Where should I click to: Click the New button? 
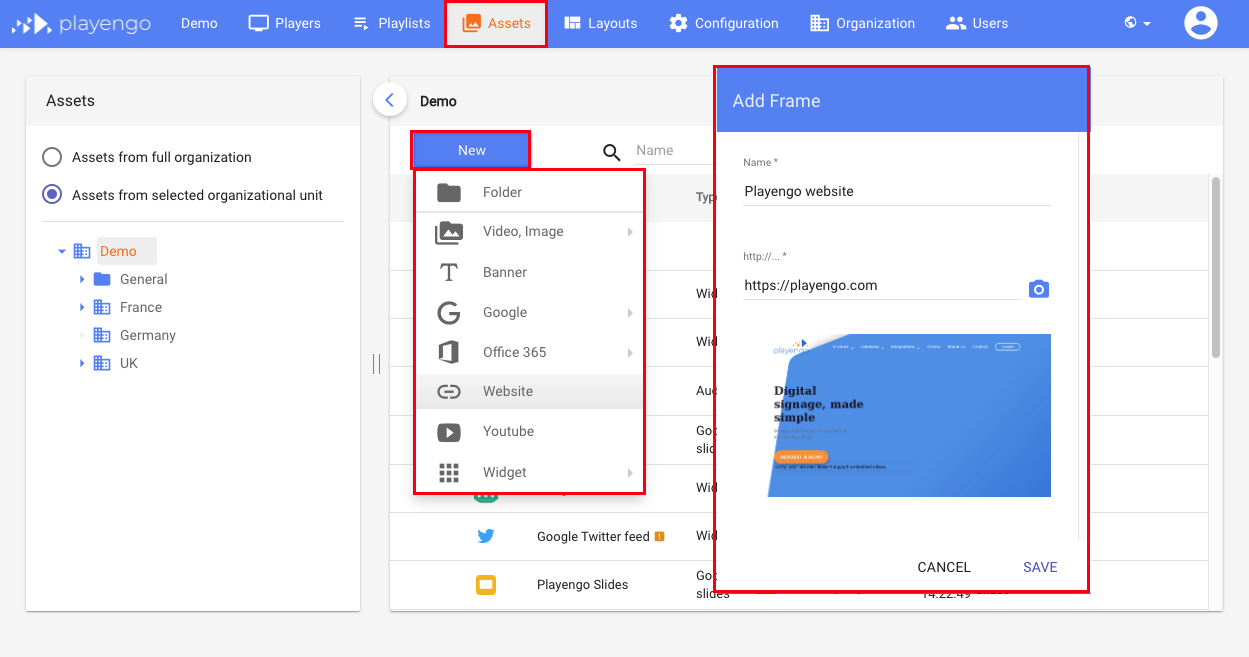(x=471, y=150)
